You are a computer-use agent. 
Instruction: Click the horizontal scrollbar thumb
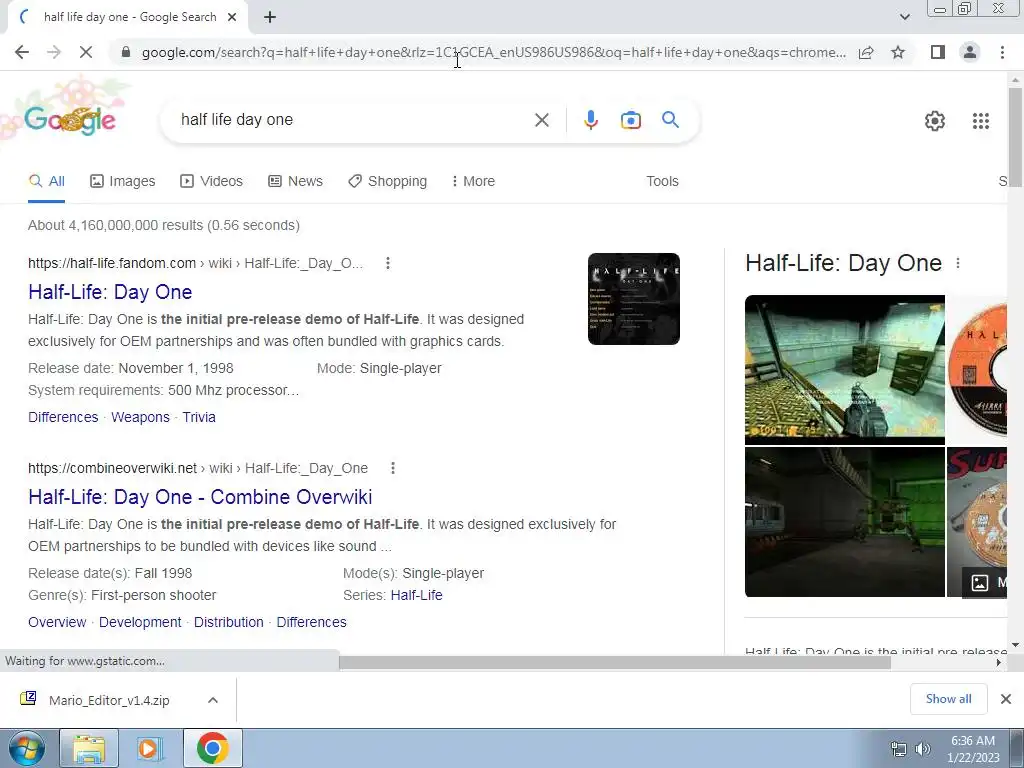pyautogui.click(x=615, y=663)
